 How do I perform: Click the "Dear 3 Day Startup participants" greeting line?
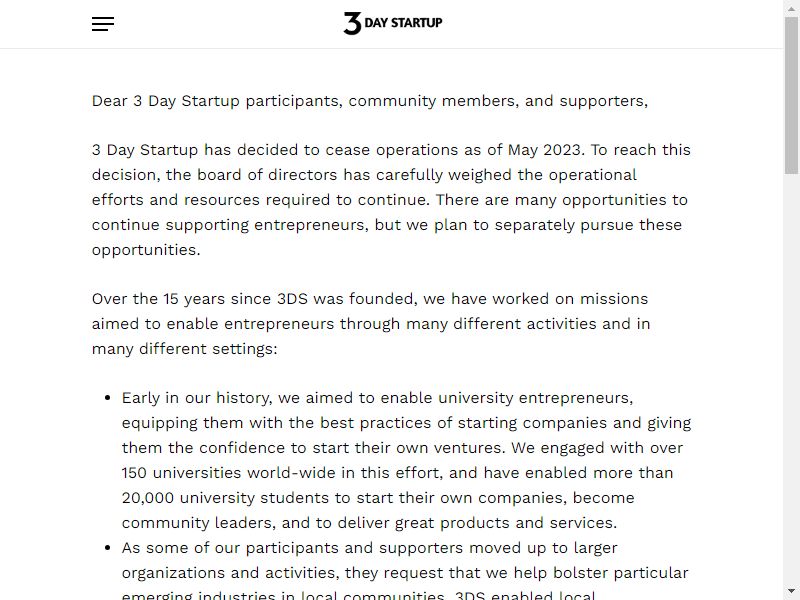[x=370, y=101]
